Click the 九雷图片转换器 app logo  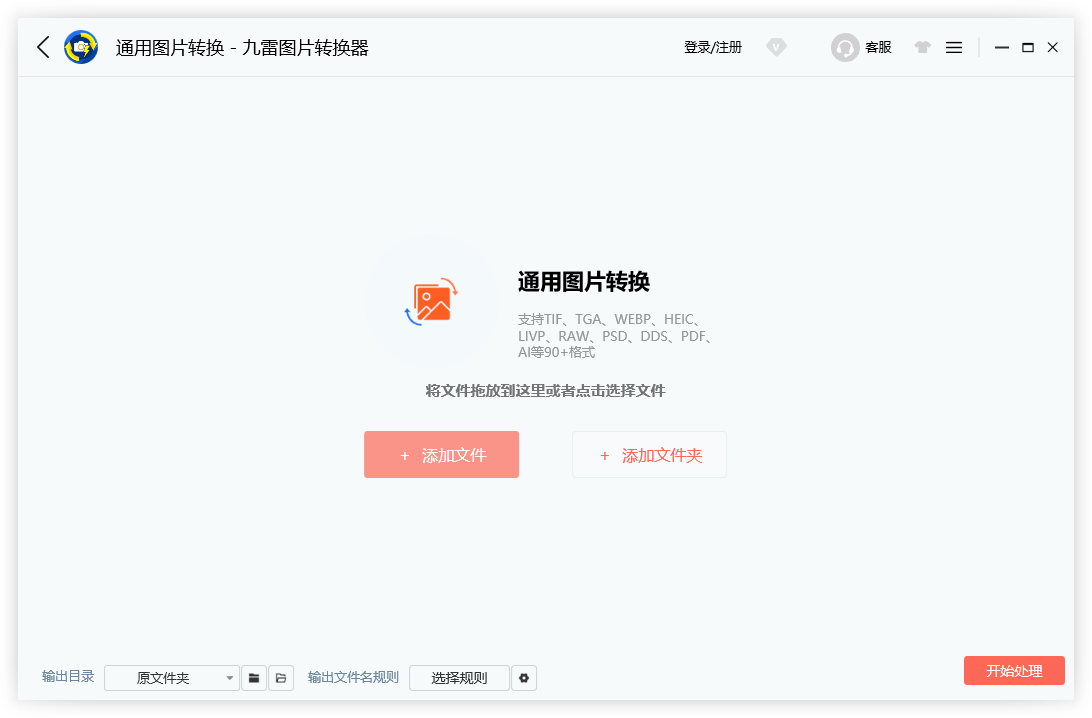click(x=81, y=47)
